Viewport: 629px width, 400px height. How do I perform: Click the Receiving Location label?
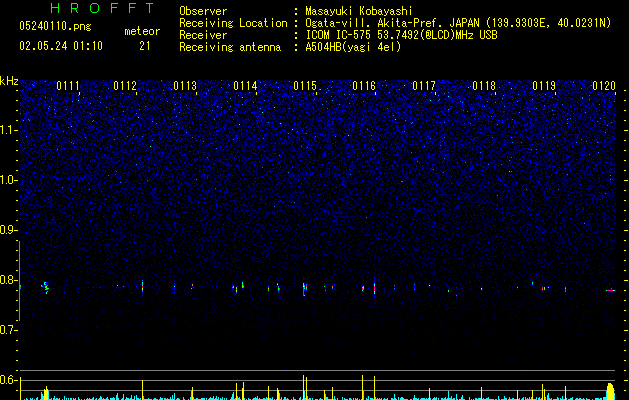click(233, 23)
